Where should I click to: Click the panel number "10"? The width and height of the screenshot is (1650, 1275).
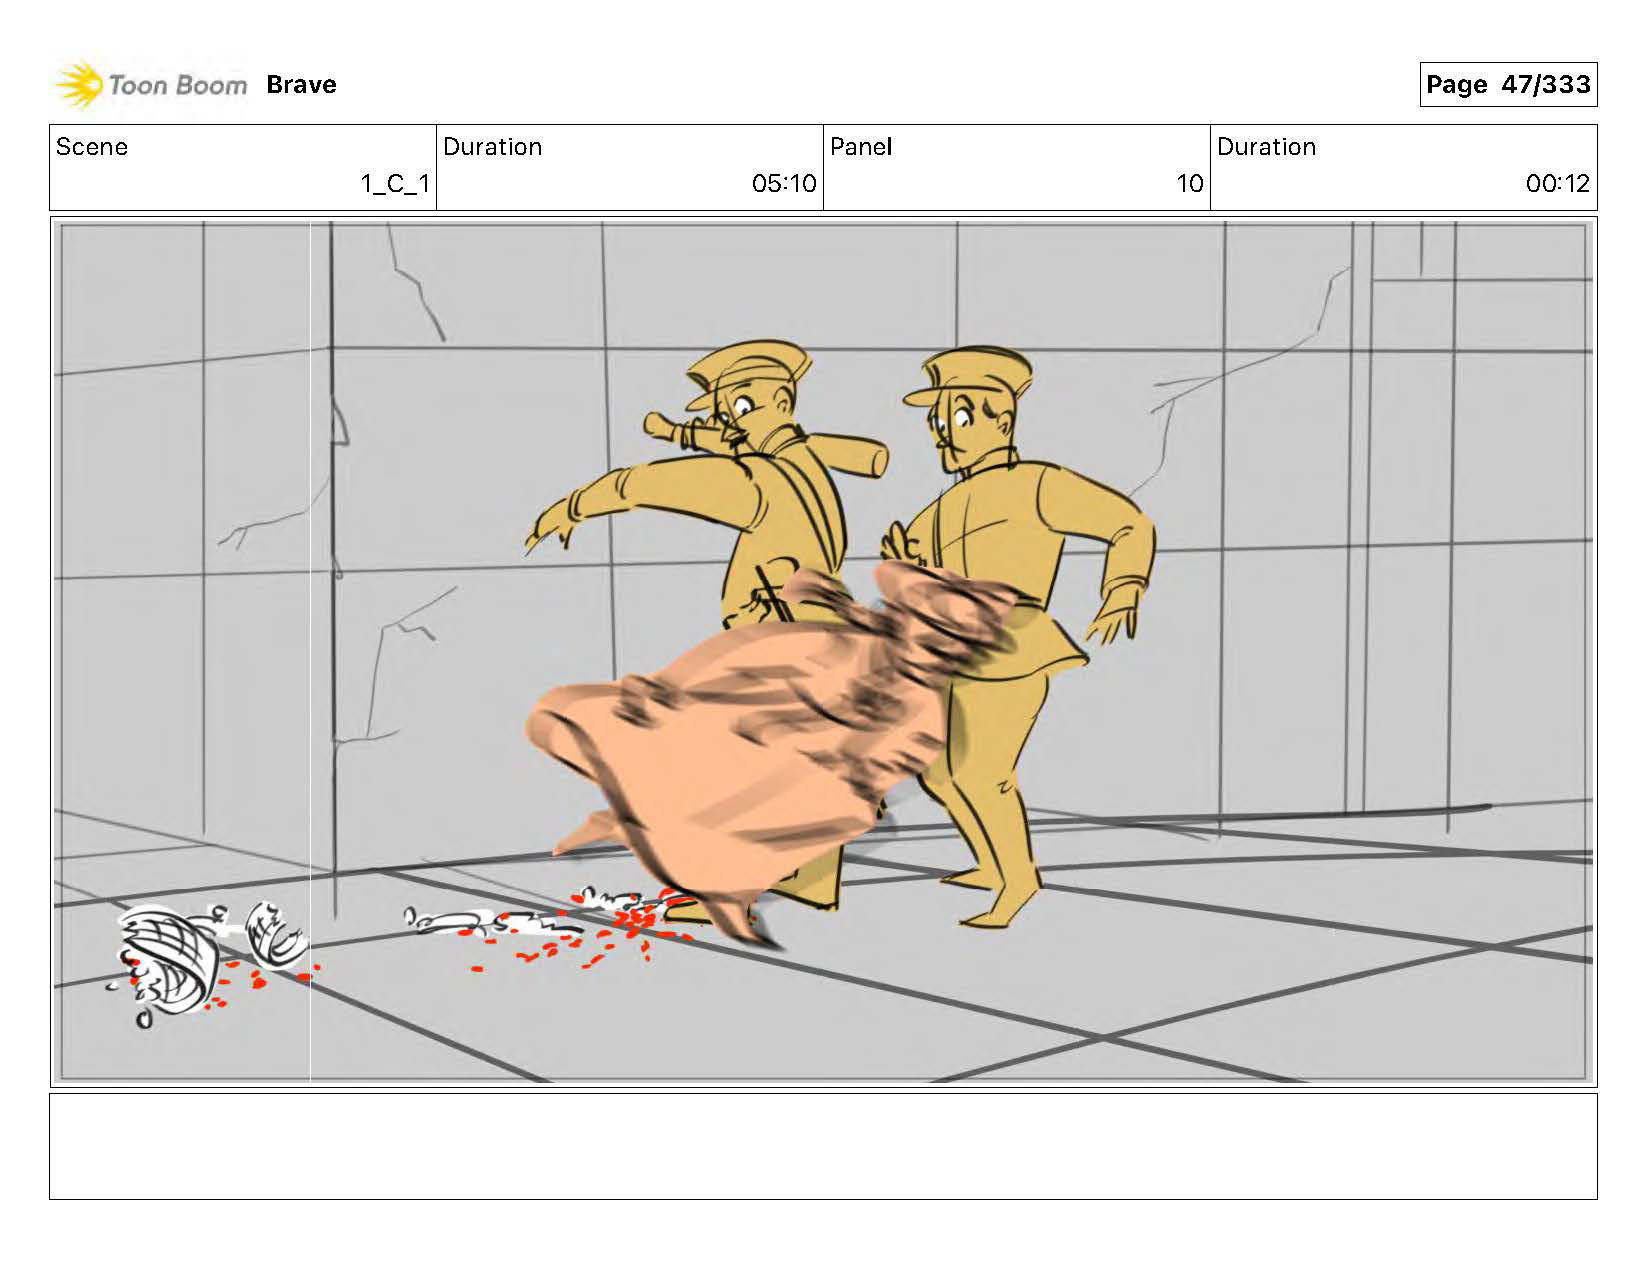tap(1190, 184)
